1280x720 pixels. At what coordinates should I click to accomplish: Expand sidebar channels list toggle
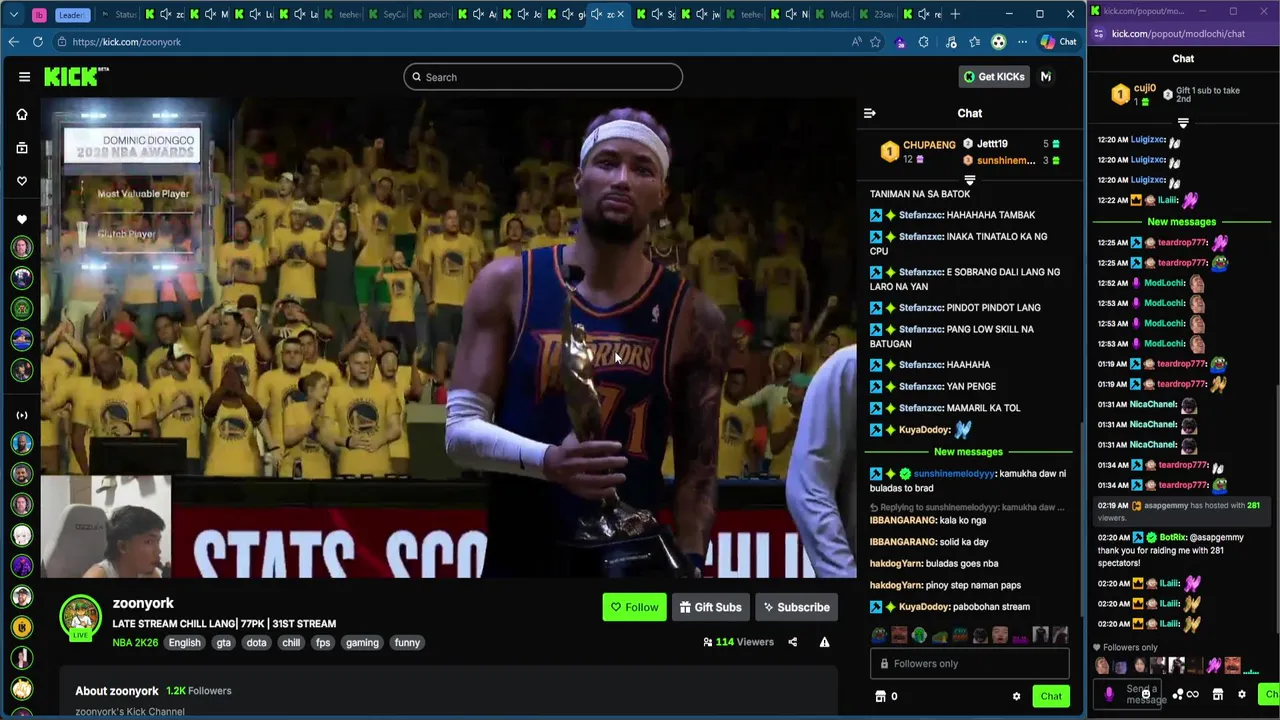(22, 415)
